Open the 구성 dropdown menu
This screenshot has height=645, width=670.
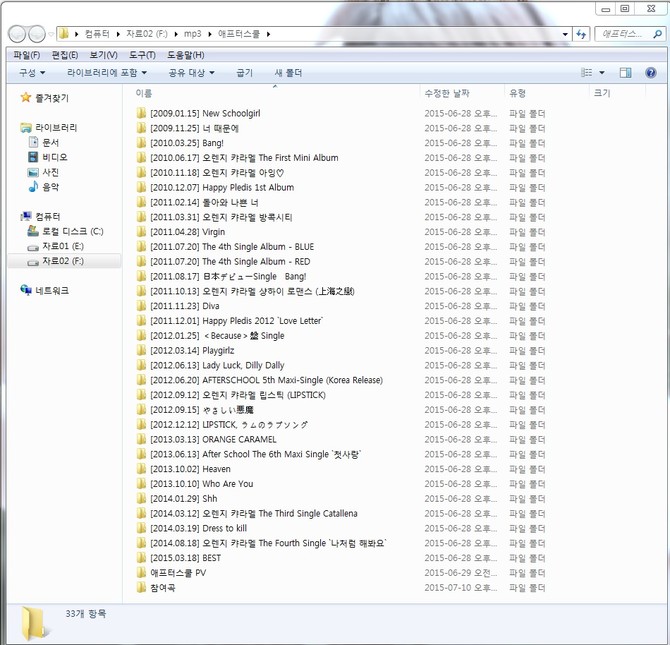pyautogui.click(x=32, y=73)
